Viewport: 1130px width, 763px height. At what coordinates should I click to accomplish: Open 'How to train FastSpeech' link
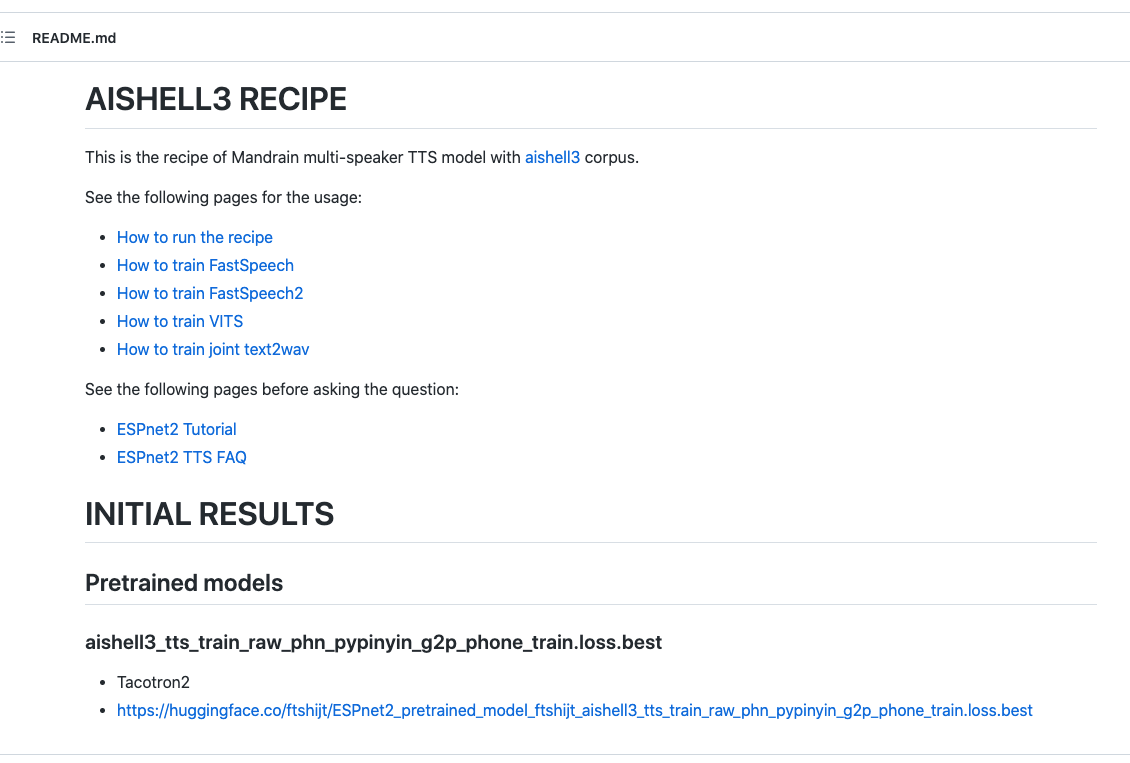click(x=205, y=265)
